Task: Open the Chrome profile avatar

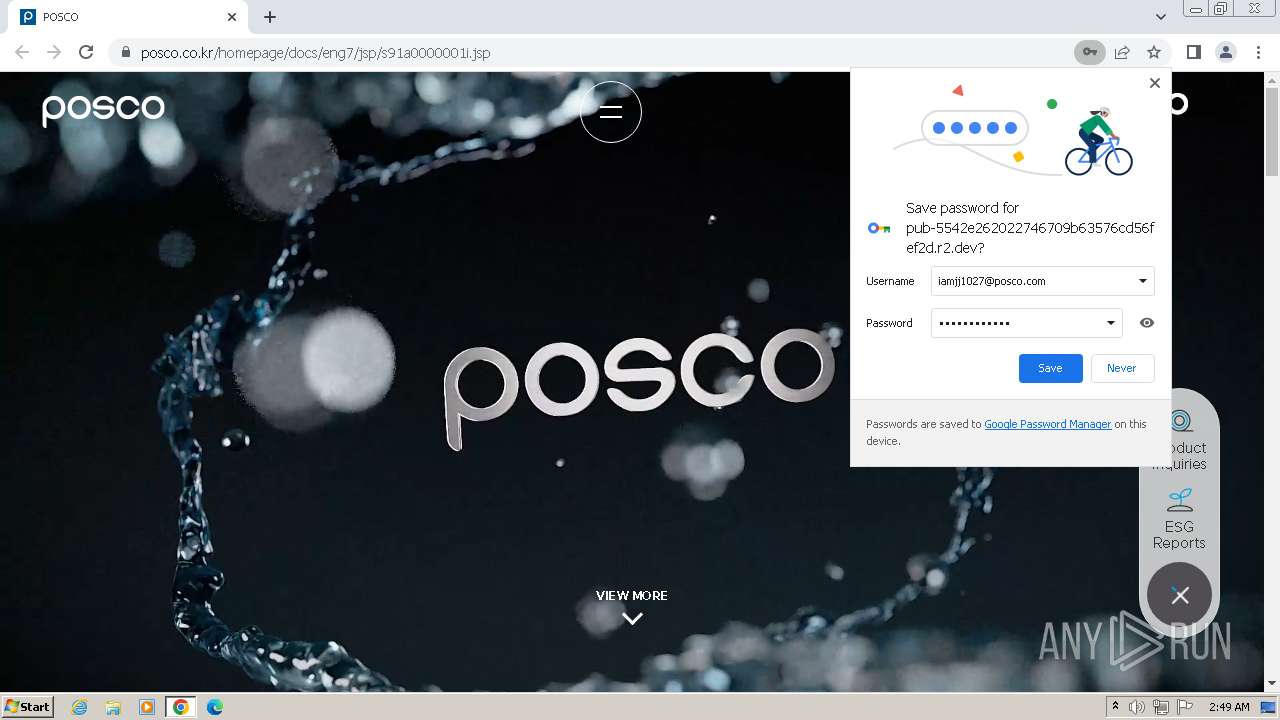Action: tap(1226, 52)
